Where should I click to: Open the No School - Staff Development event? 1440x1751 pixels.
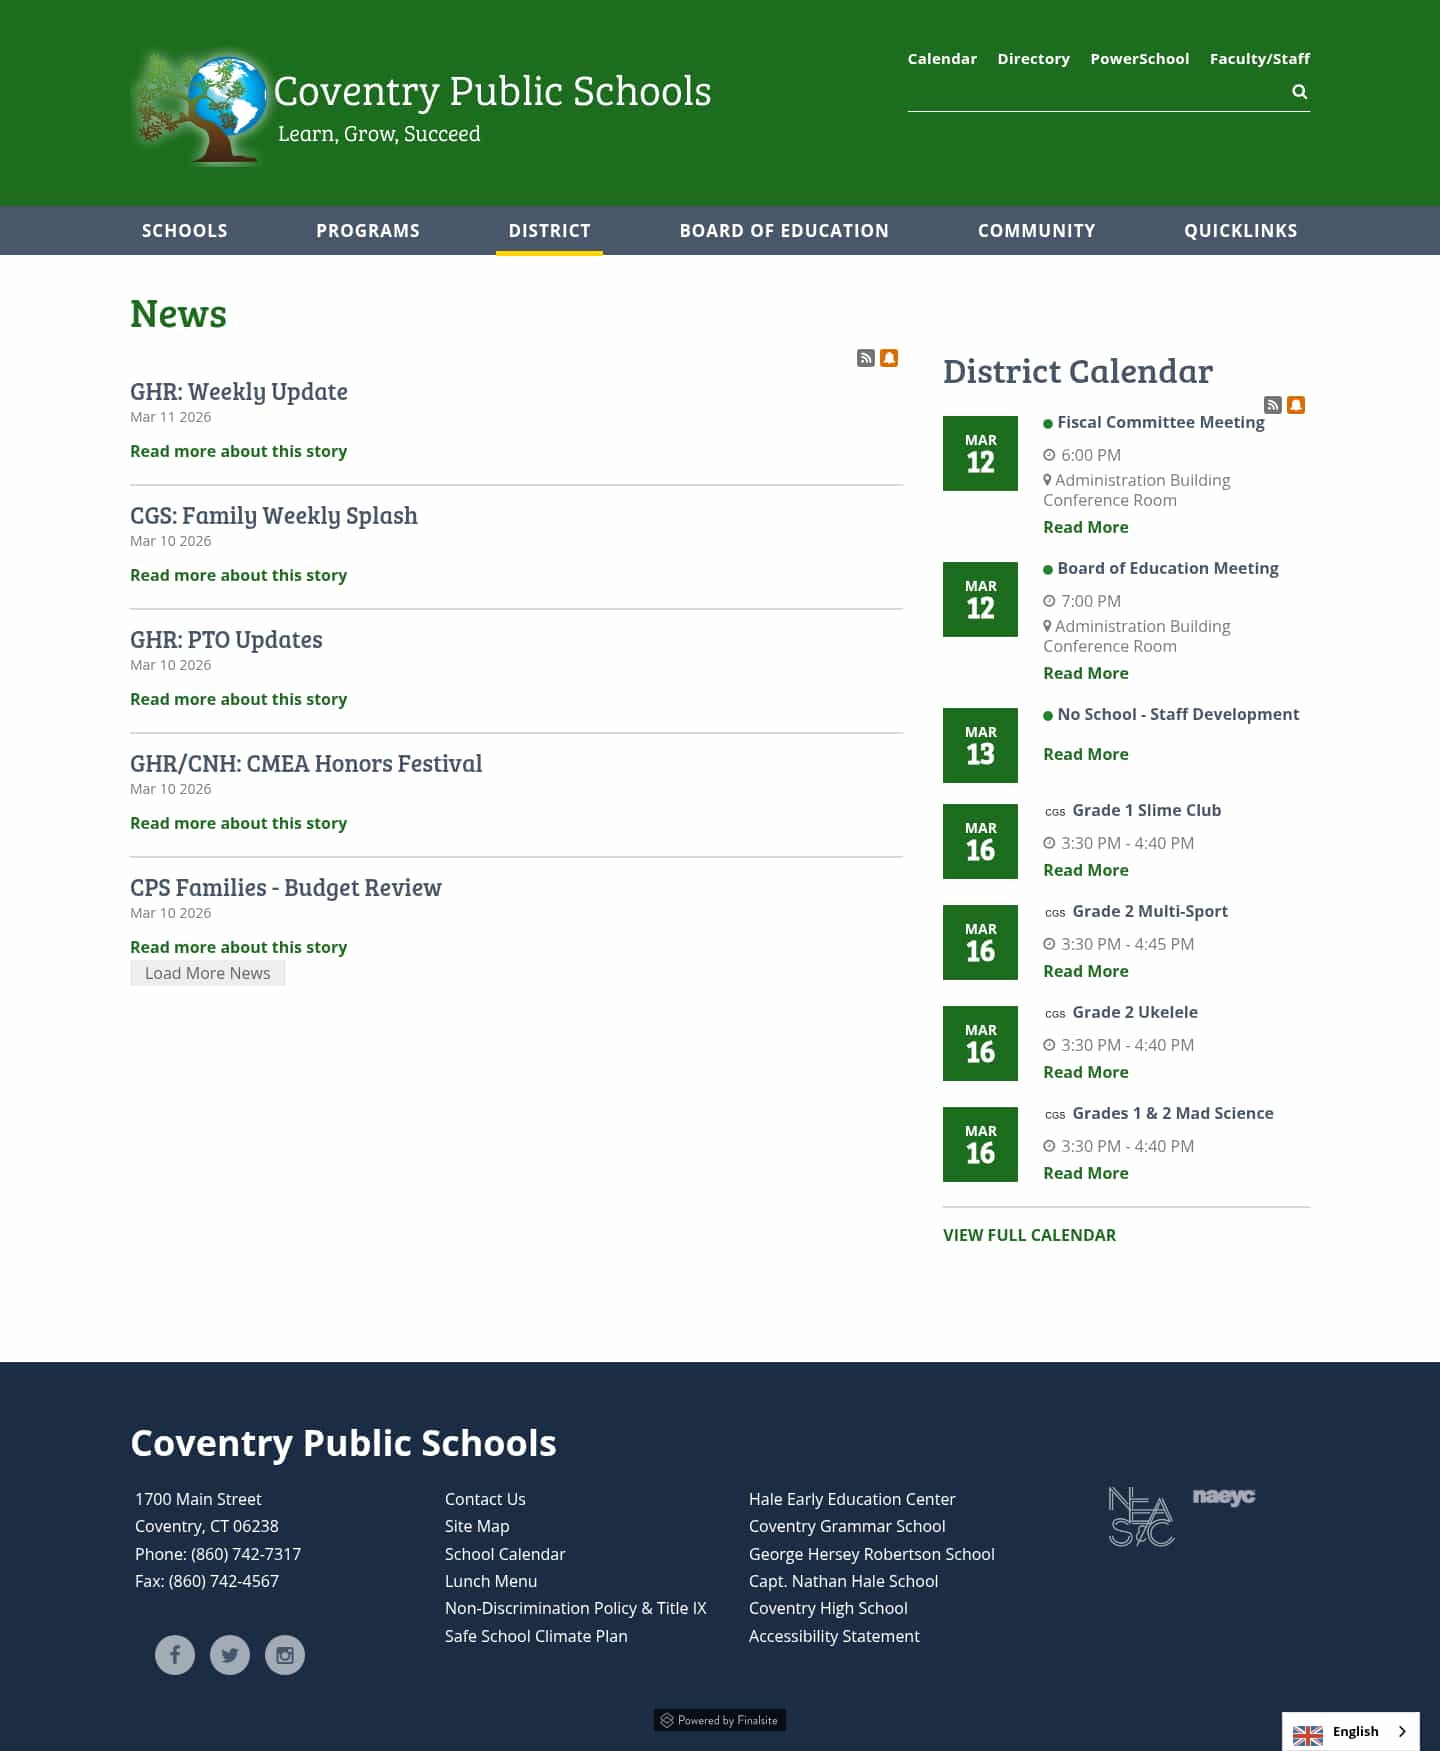pos(1178,714)
